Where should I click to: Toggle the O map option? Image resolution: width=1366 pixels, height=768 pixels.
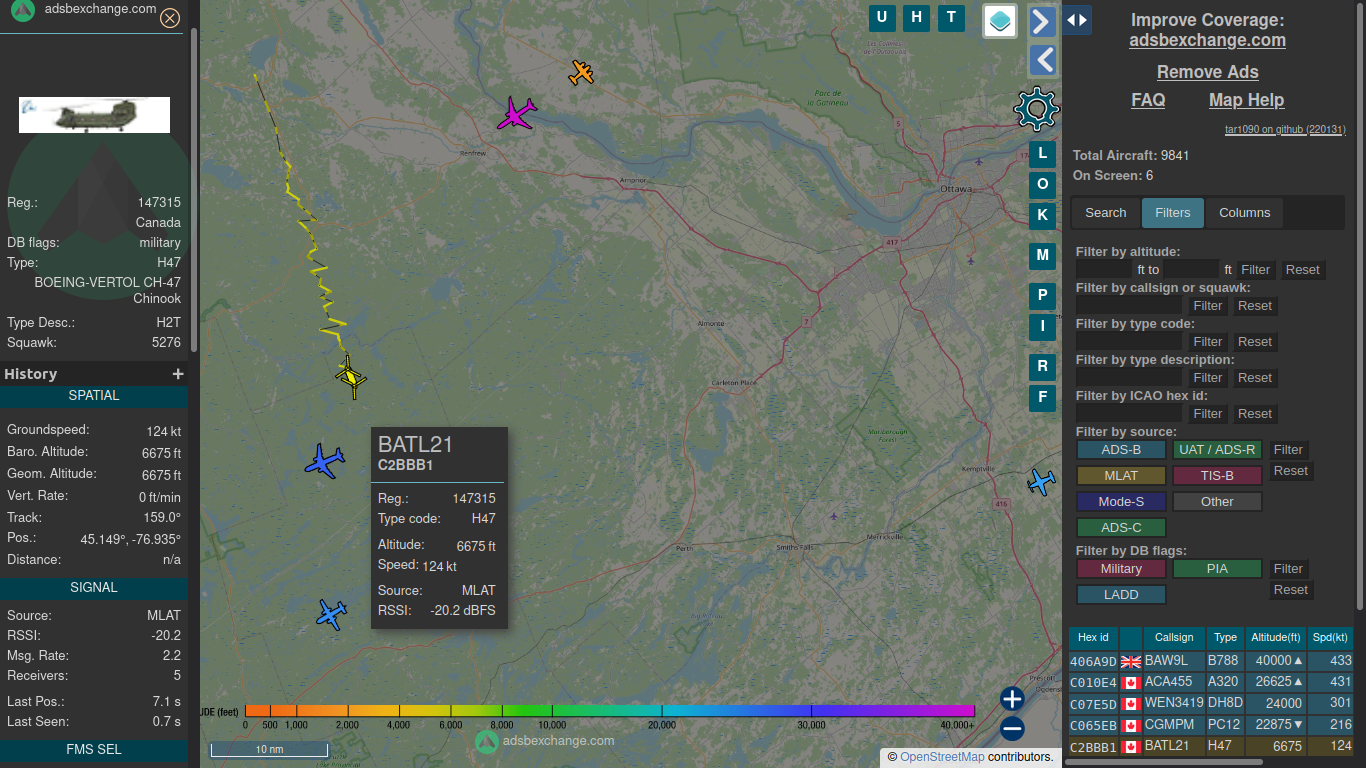click(1043, 185)
